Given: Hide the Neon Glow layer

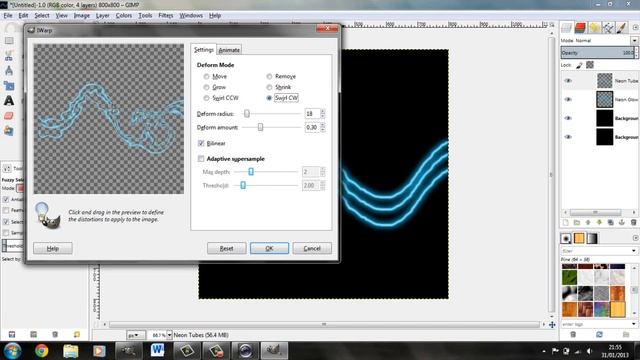Looking at the screenshot, I should tap(568, 100).
